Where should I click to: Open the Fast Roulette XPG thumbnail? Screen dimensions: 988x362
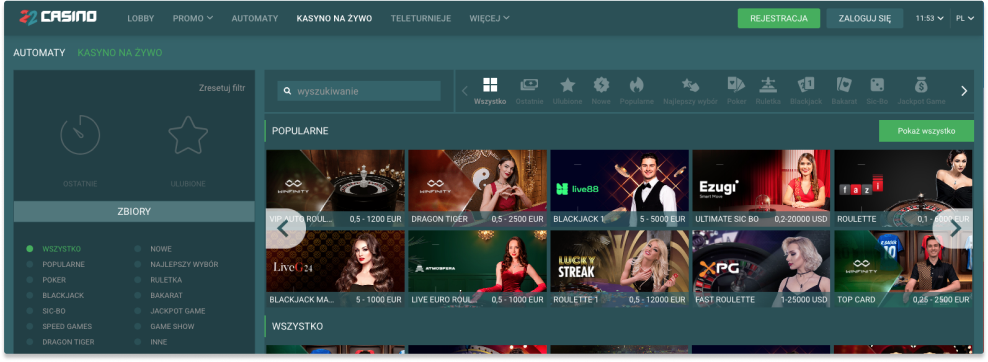coord(761,269)
